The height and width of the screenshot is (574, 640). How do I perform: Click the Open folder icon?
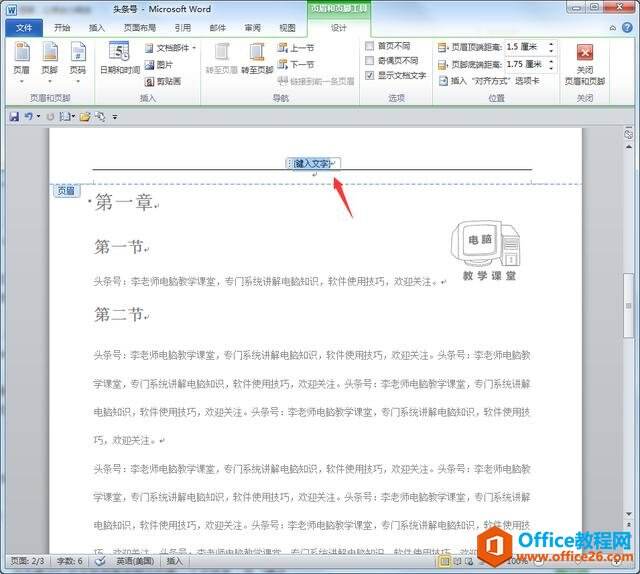pos(85,117)
